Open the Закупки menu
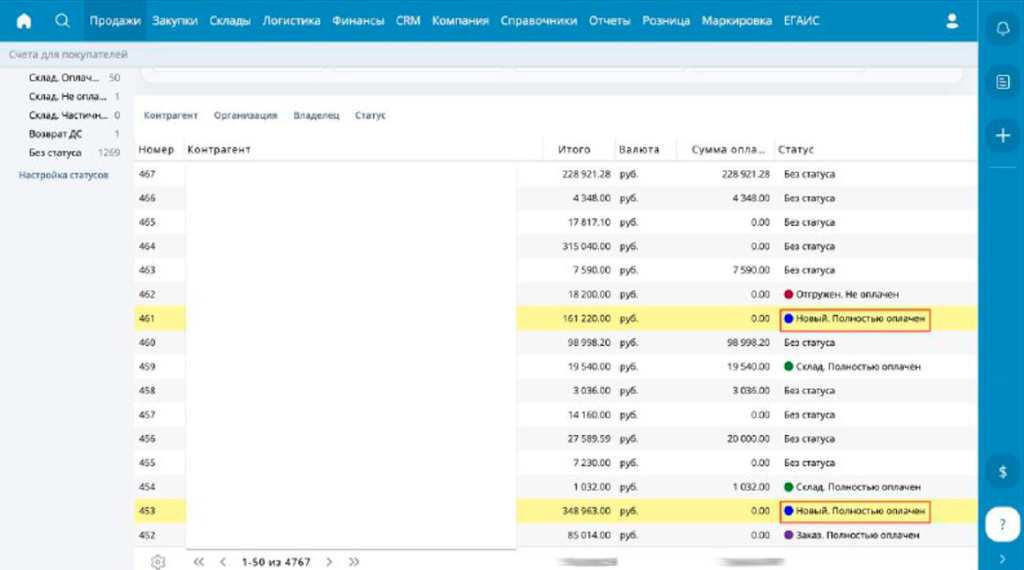The height and width of the screenshot is (570, 1024). (175, 21)
